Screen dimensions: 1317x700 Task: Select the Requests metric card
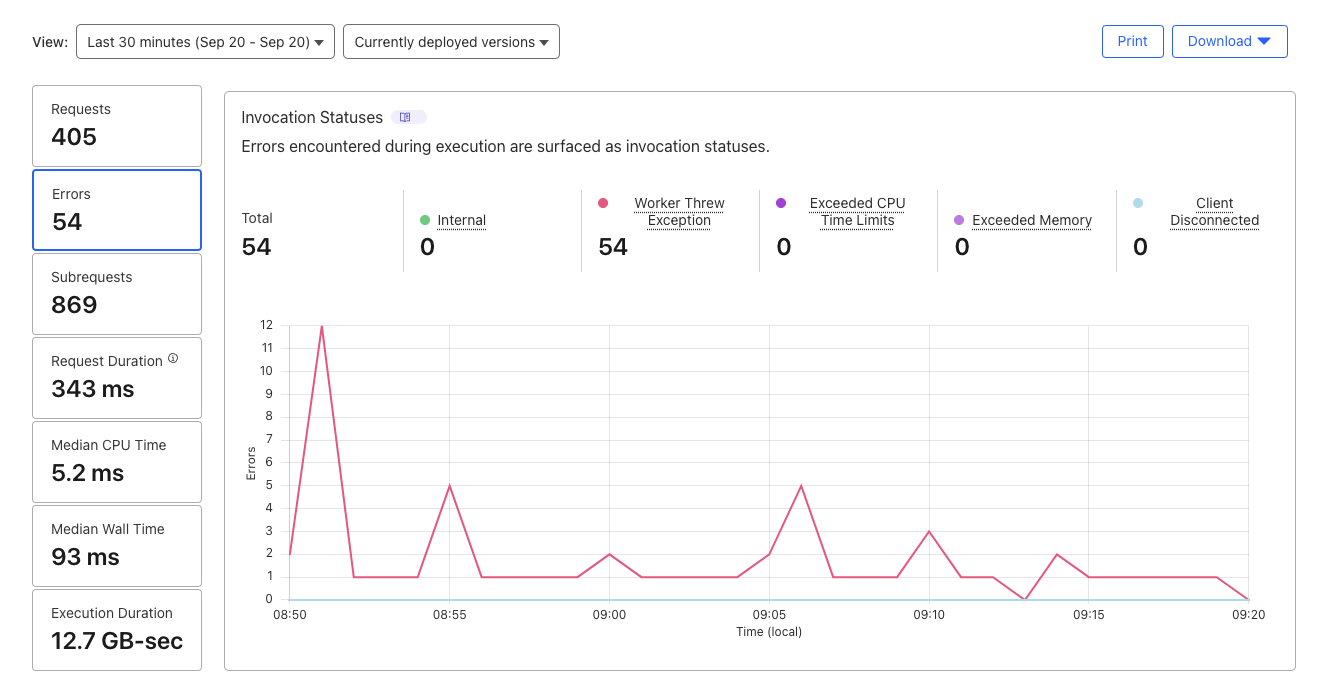[117, 125]
